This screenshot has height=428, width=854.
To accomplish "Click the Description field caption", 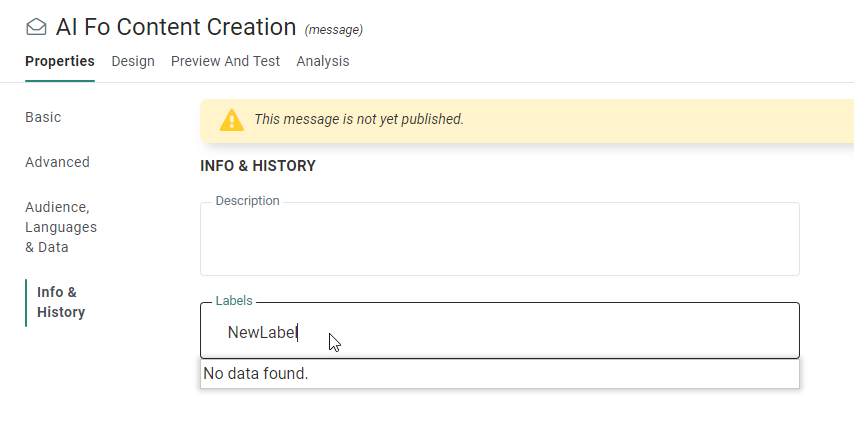I will click(x=247, y=201).
